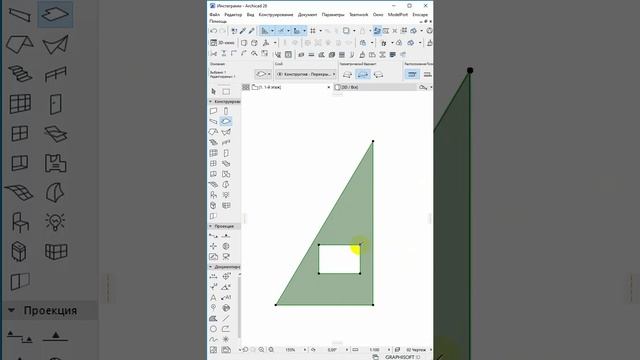The image size is (640, 360).
Task: Open the floor plan tab dropdown arrow
Action: click(329, 87)
